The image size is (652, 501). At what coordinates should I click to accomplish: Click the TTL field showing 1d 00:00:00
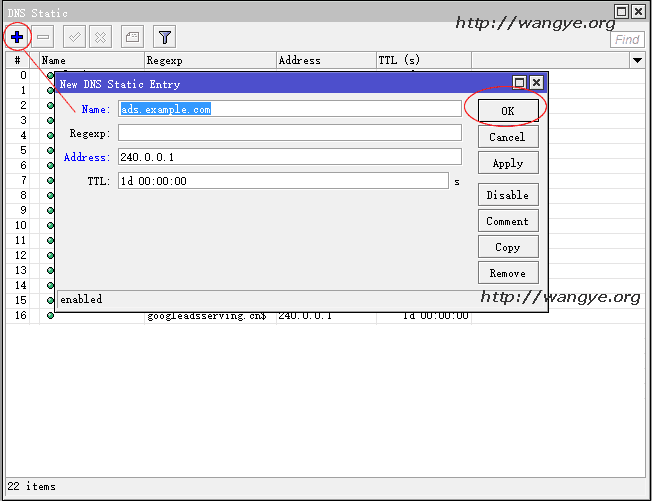point(283,181)
